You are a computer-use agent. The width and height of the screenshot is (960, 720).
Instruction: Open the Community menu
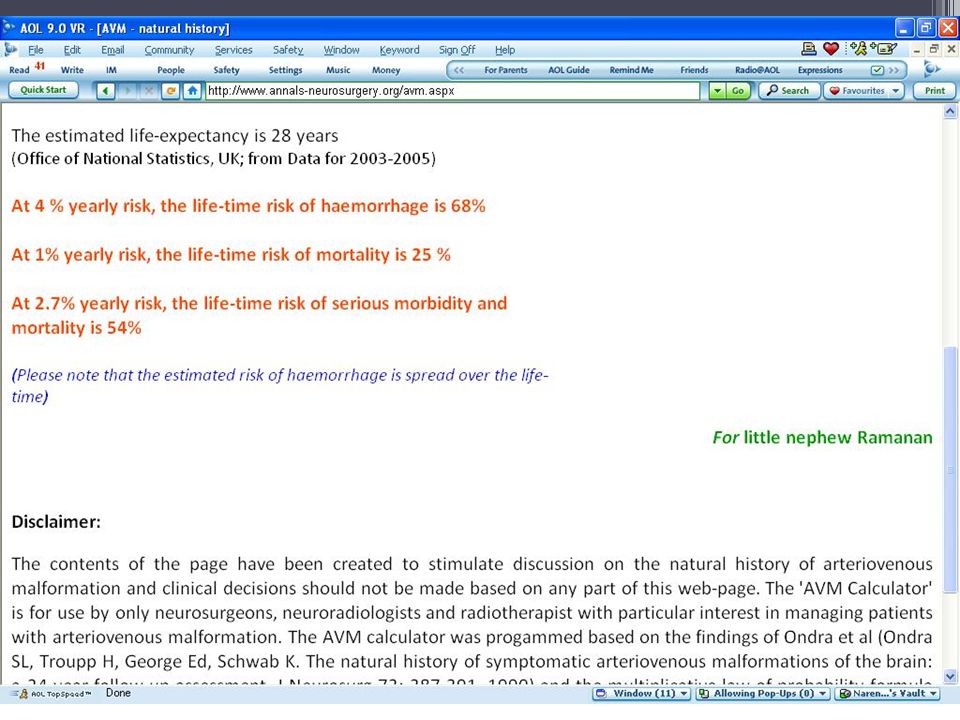coord(169,50)
